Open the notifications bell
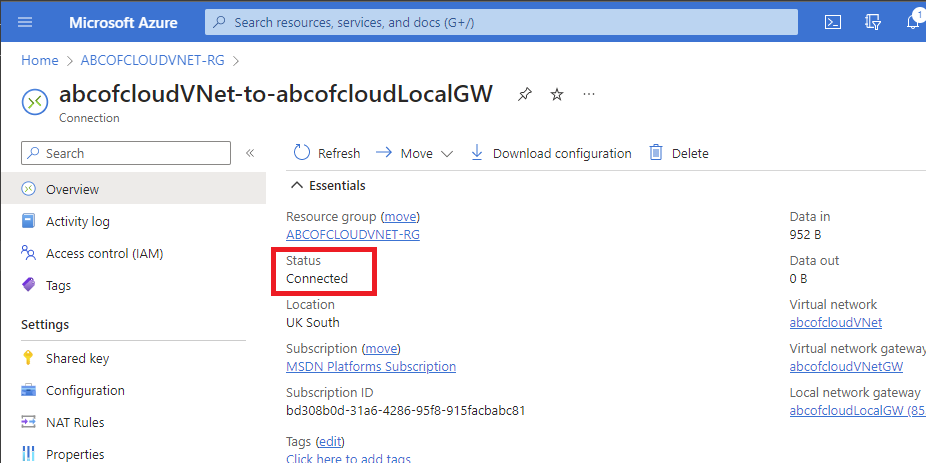The image size is (926, 463). pyautogui.click(x=913, y=22)
